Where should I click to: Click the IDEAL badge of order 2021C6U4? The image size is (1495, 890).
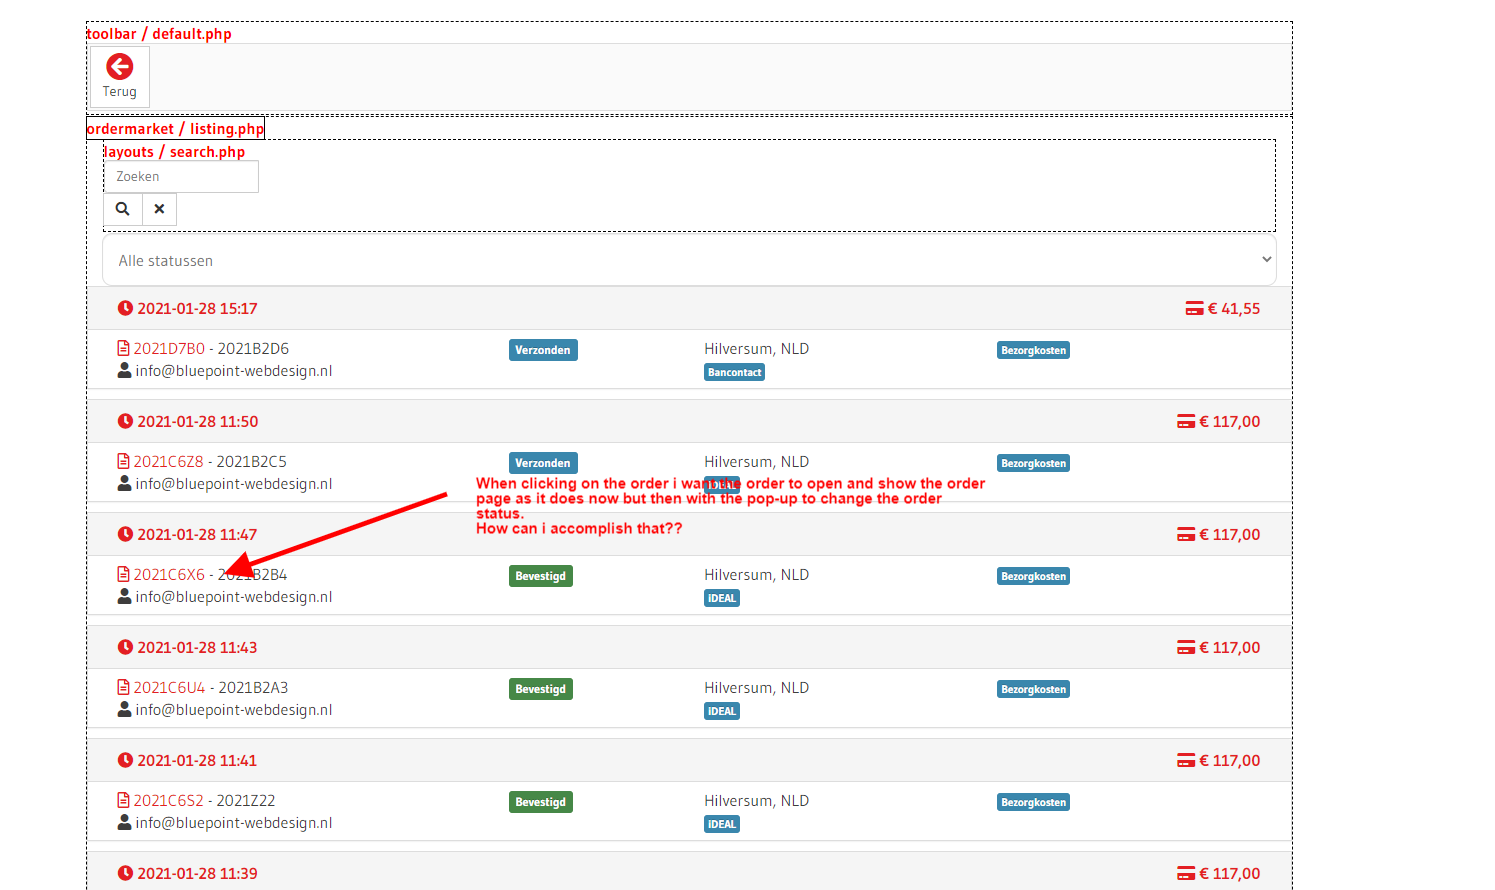722,711
